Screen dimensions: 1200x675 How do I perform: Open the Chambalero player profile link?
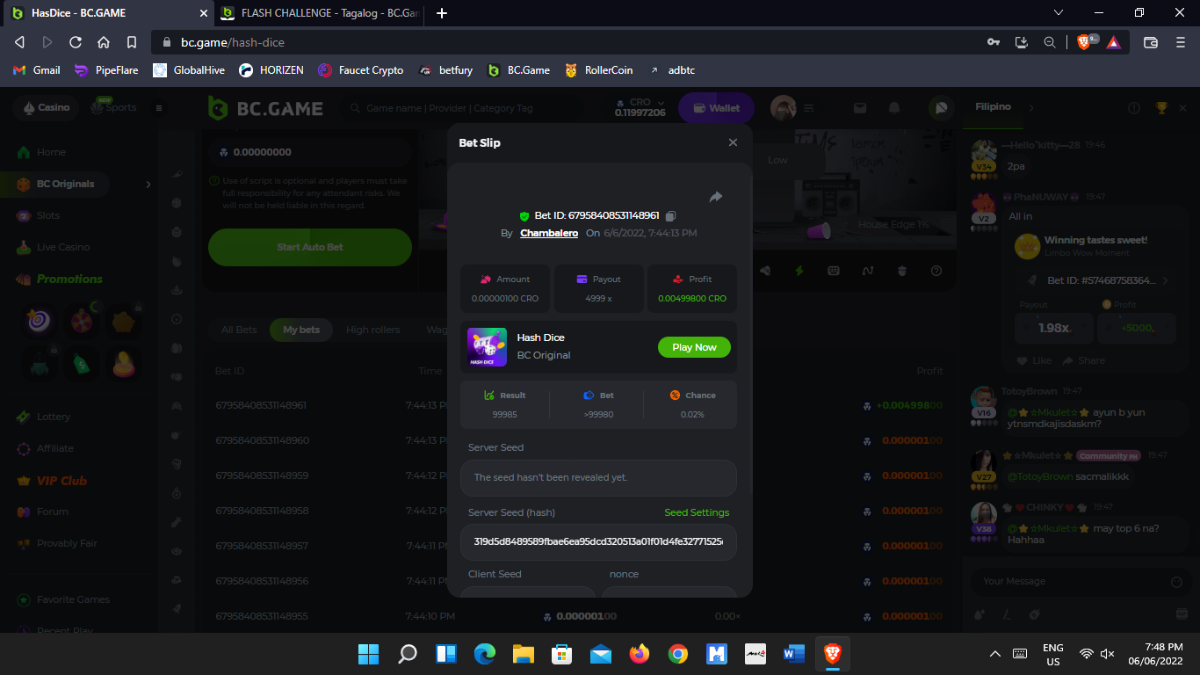pos(549,233)
